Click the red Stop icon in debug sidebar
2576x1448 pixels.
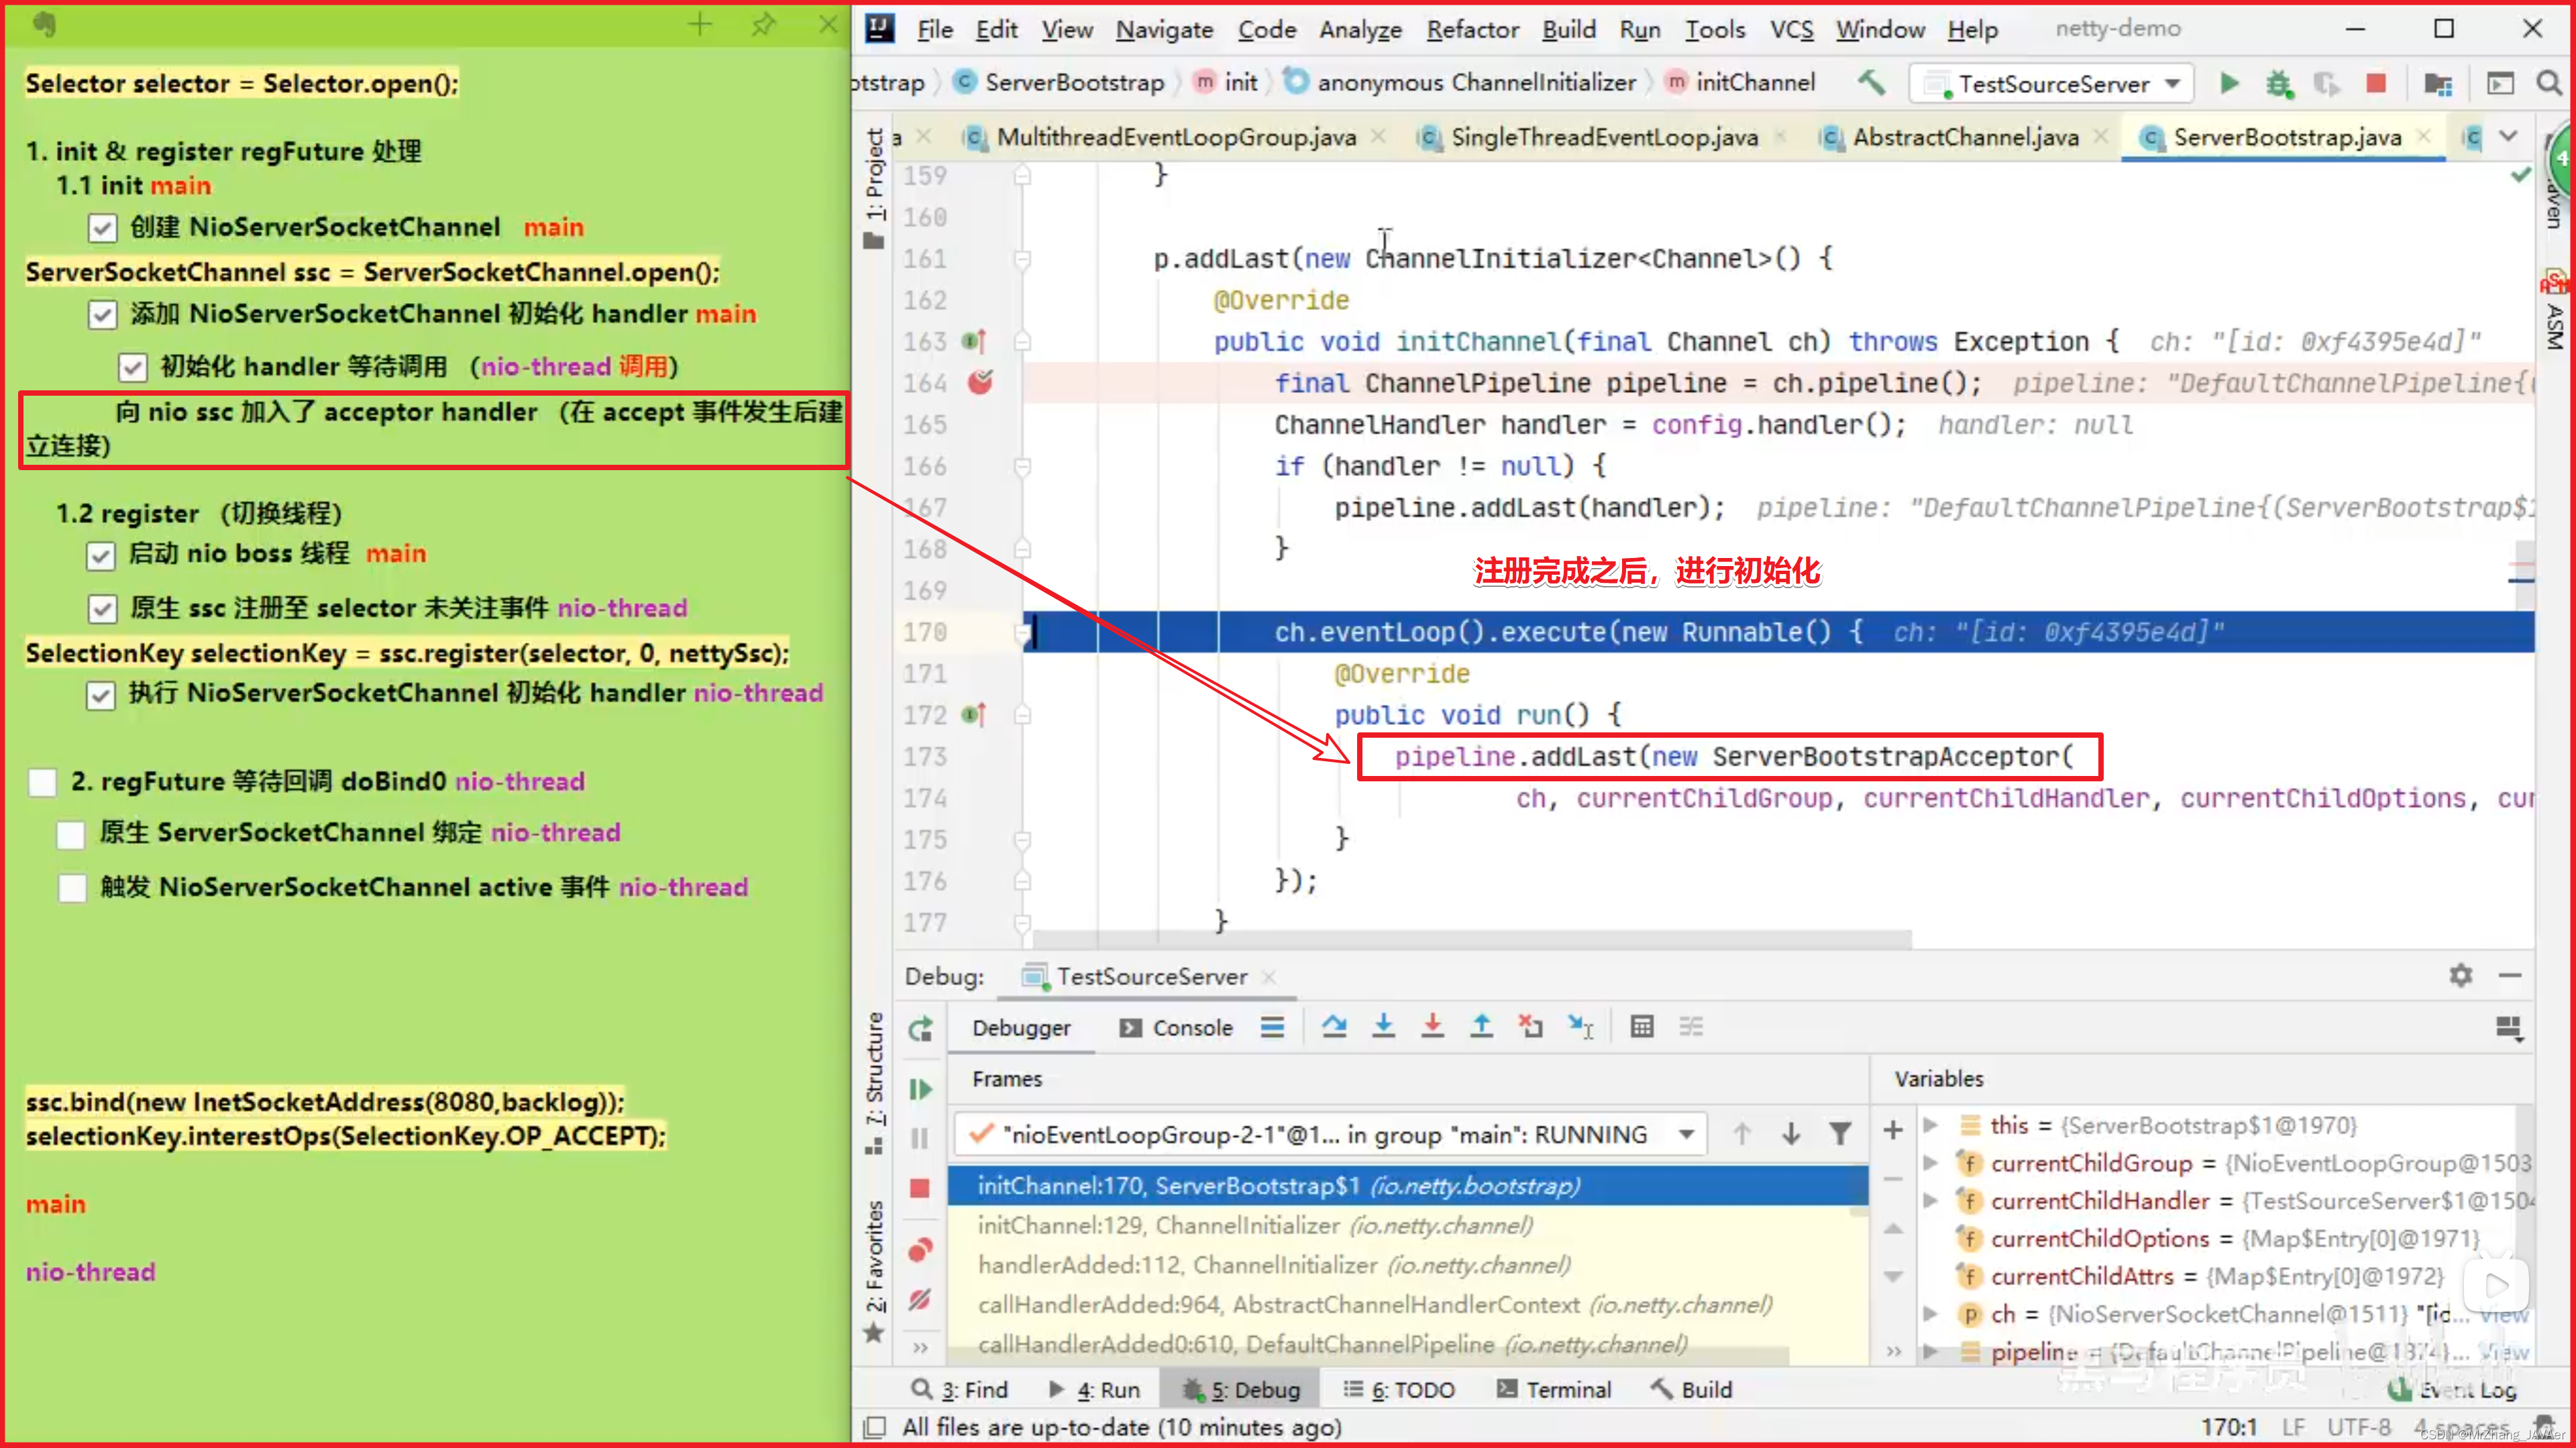click(920, 1188)
